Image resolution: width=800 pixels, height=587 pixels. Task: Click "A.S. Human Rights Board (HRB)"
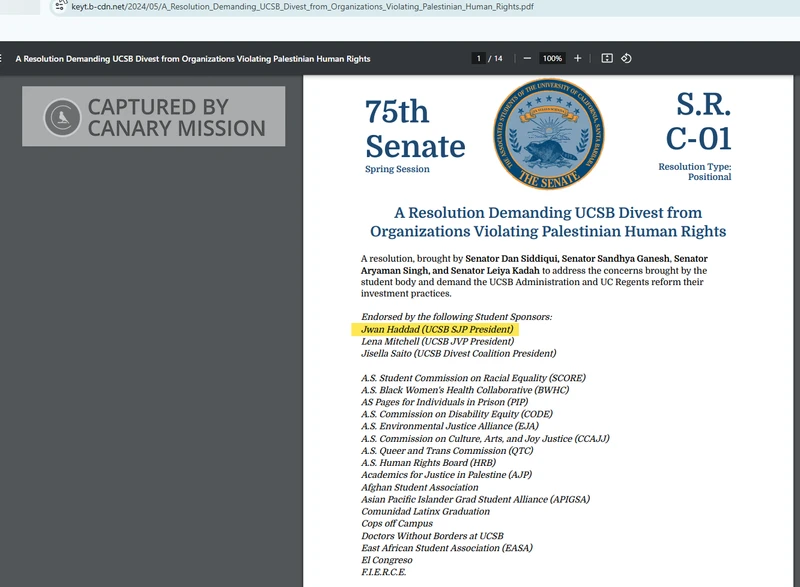tap(429, 463)
